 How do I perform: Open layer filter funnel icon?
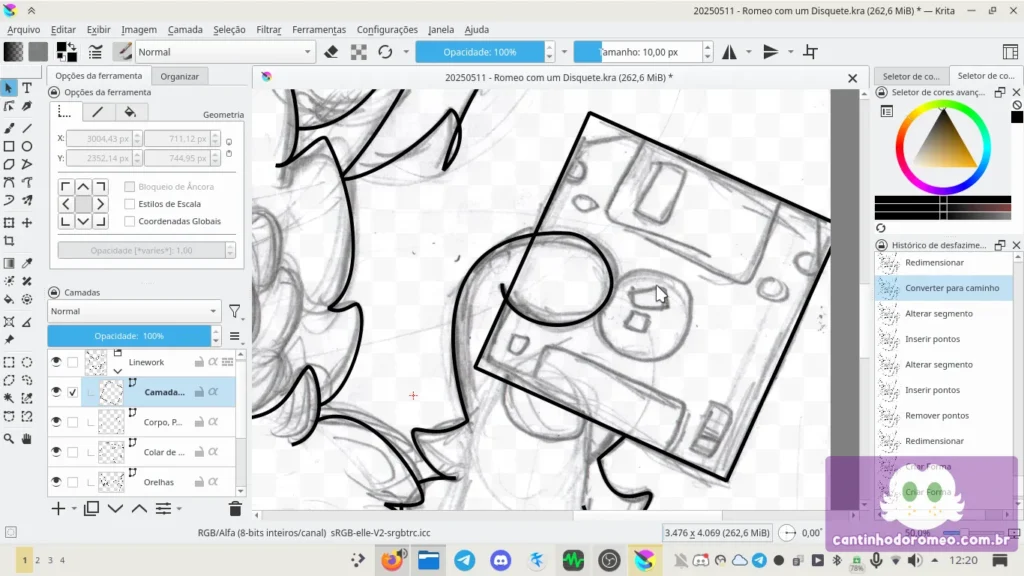234,312
